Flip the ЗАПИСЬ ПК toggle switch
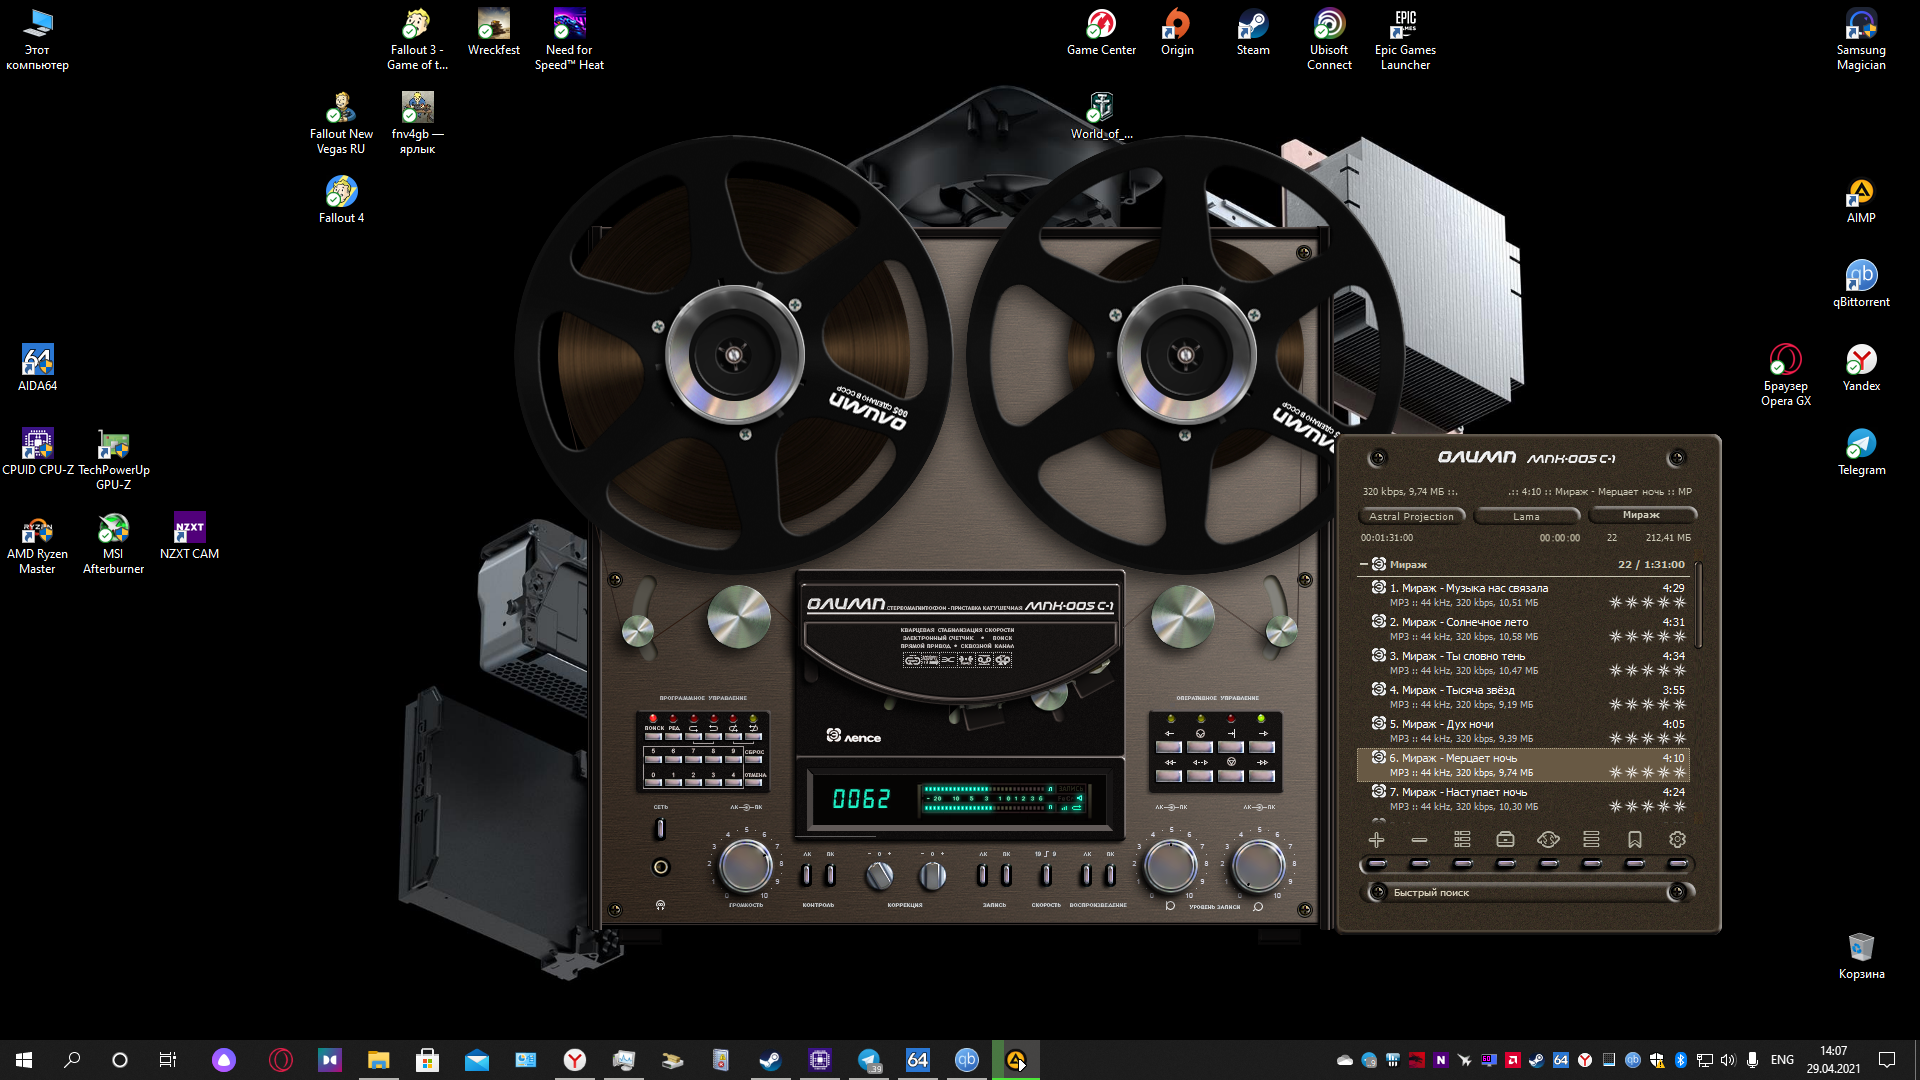This screenshot has width=1920, height=1080. click(1006, 875)
